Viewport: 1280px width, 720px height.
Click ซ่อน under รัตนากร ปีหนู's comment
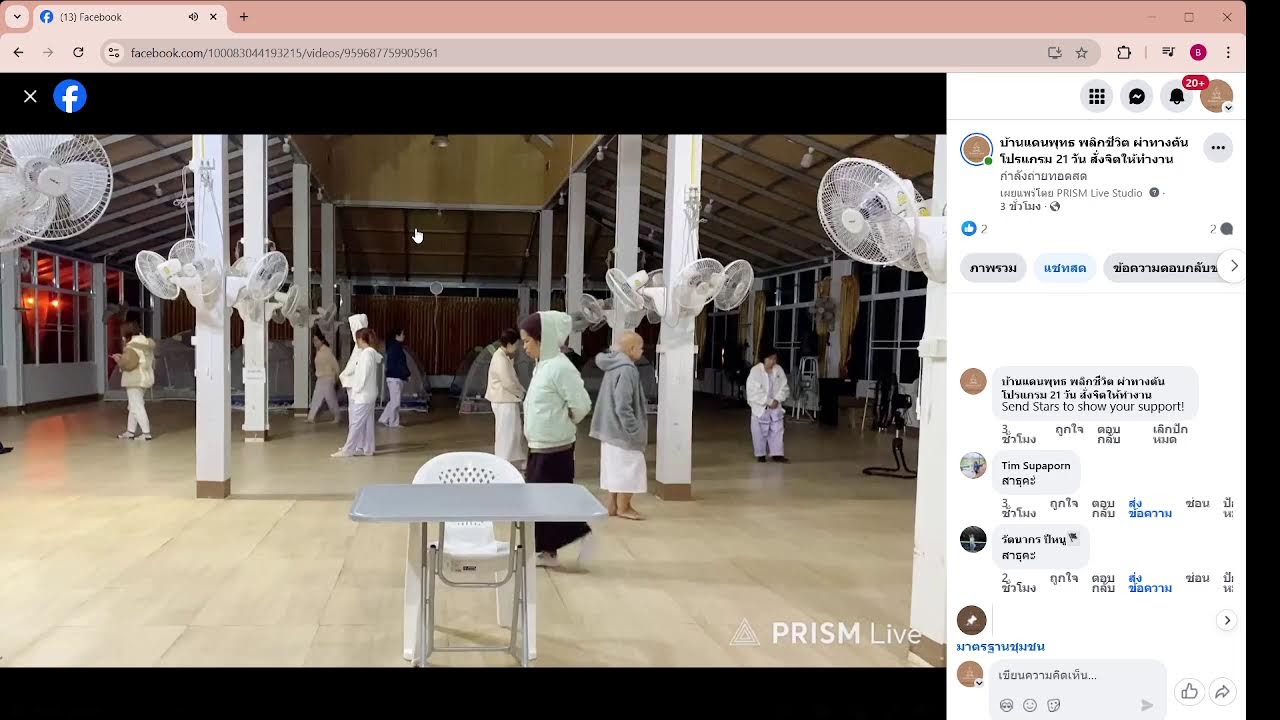[1197, 578]
